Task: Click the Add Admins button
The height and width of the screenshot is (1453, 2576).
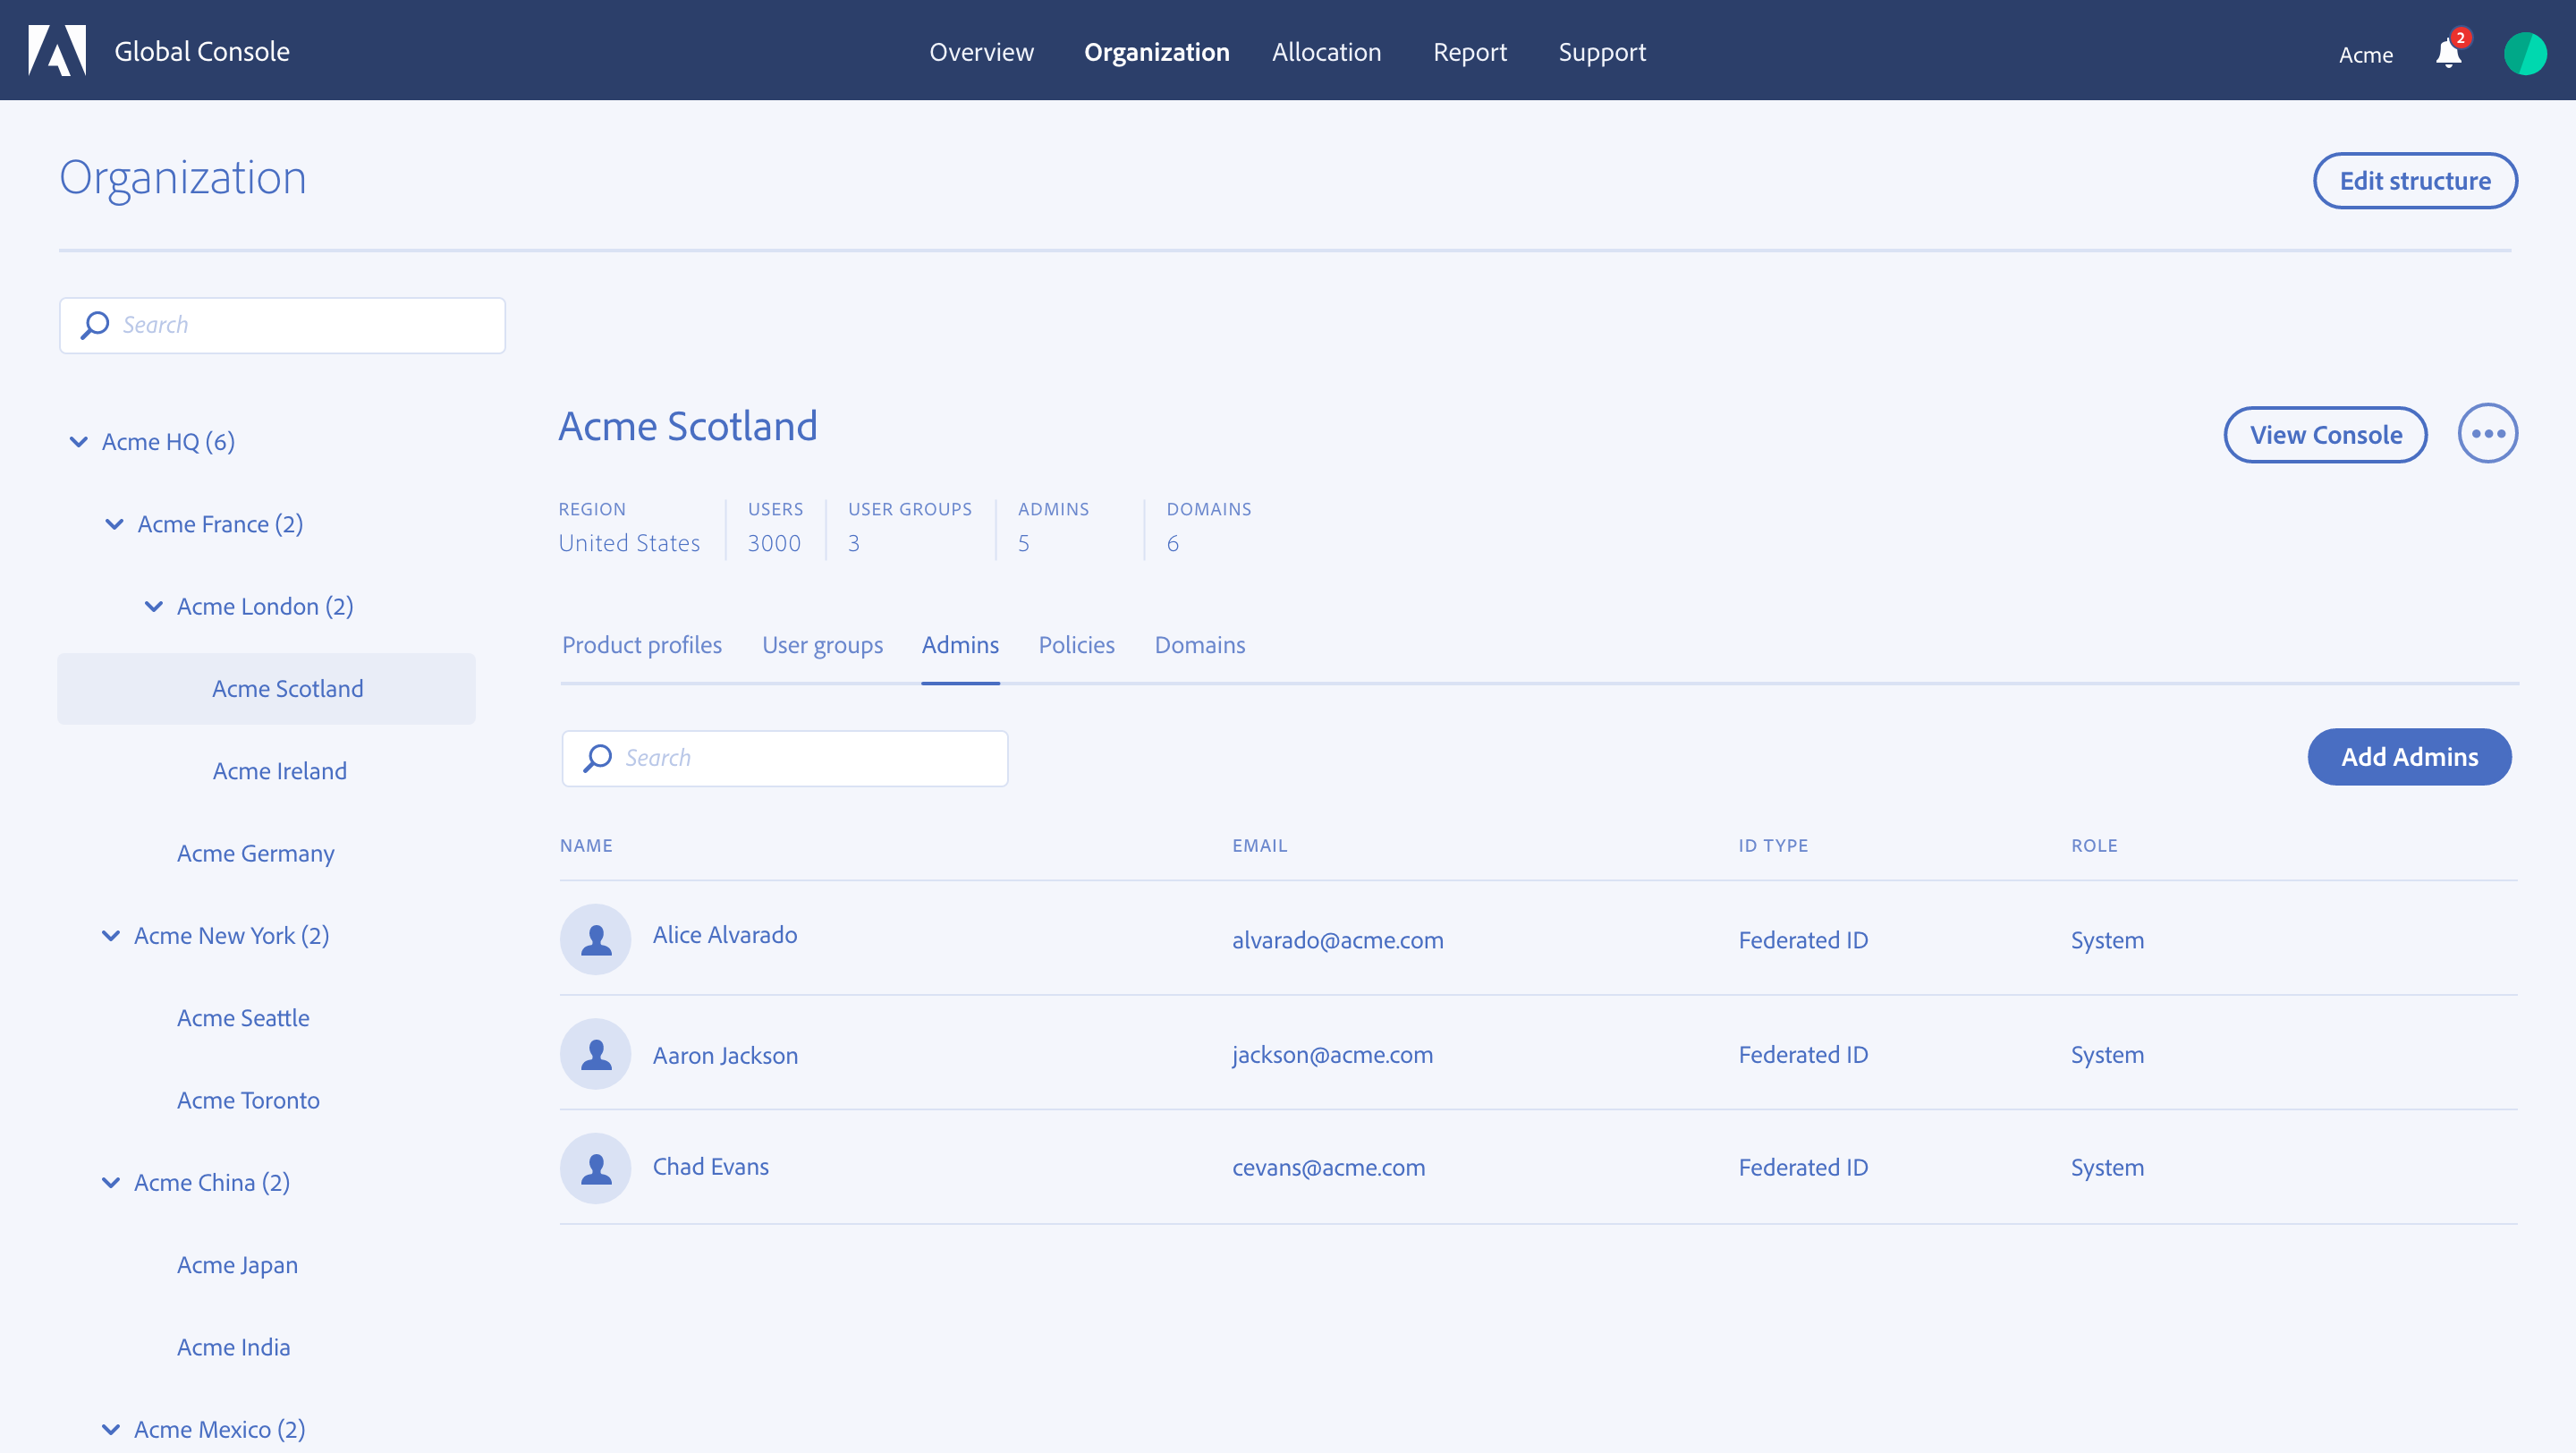Action: [2409, 757]
